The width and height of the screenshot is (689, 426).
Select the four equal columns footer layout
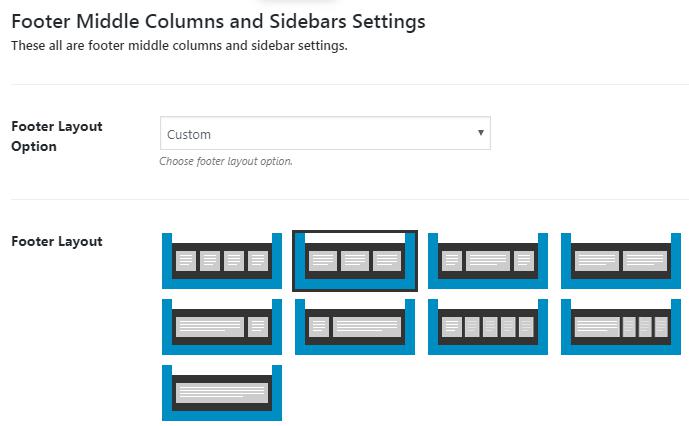[222, 261]
